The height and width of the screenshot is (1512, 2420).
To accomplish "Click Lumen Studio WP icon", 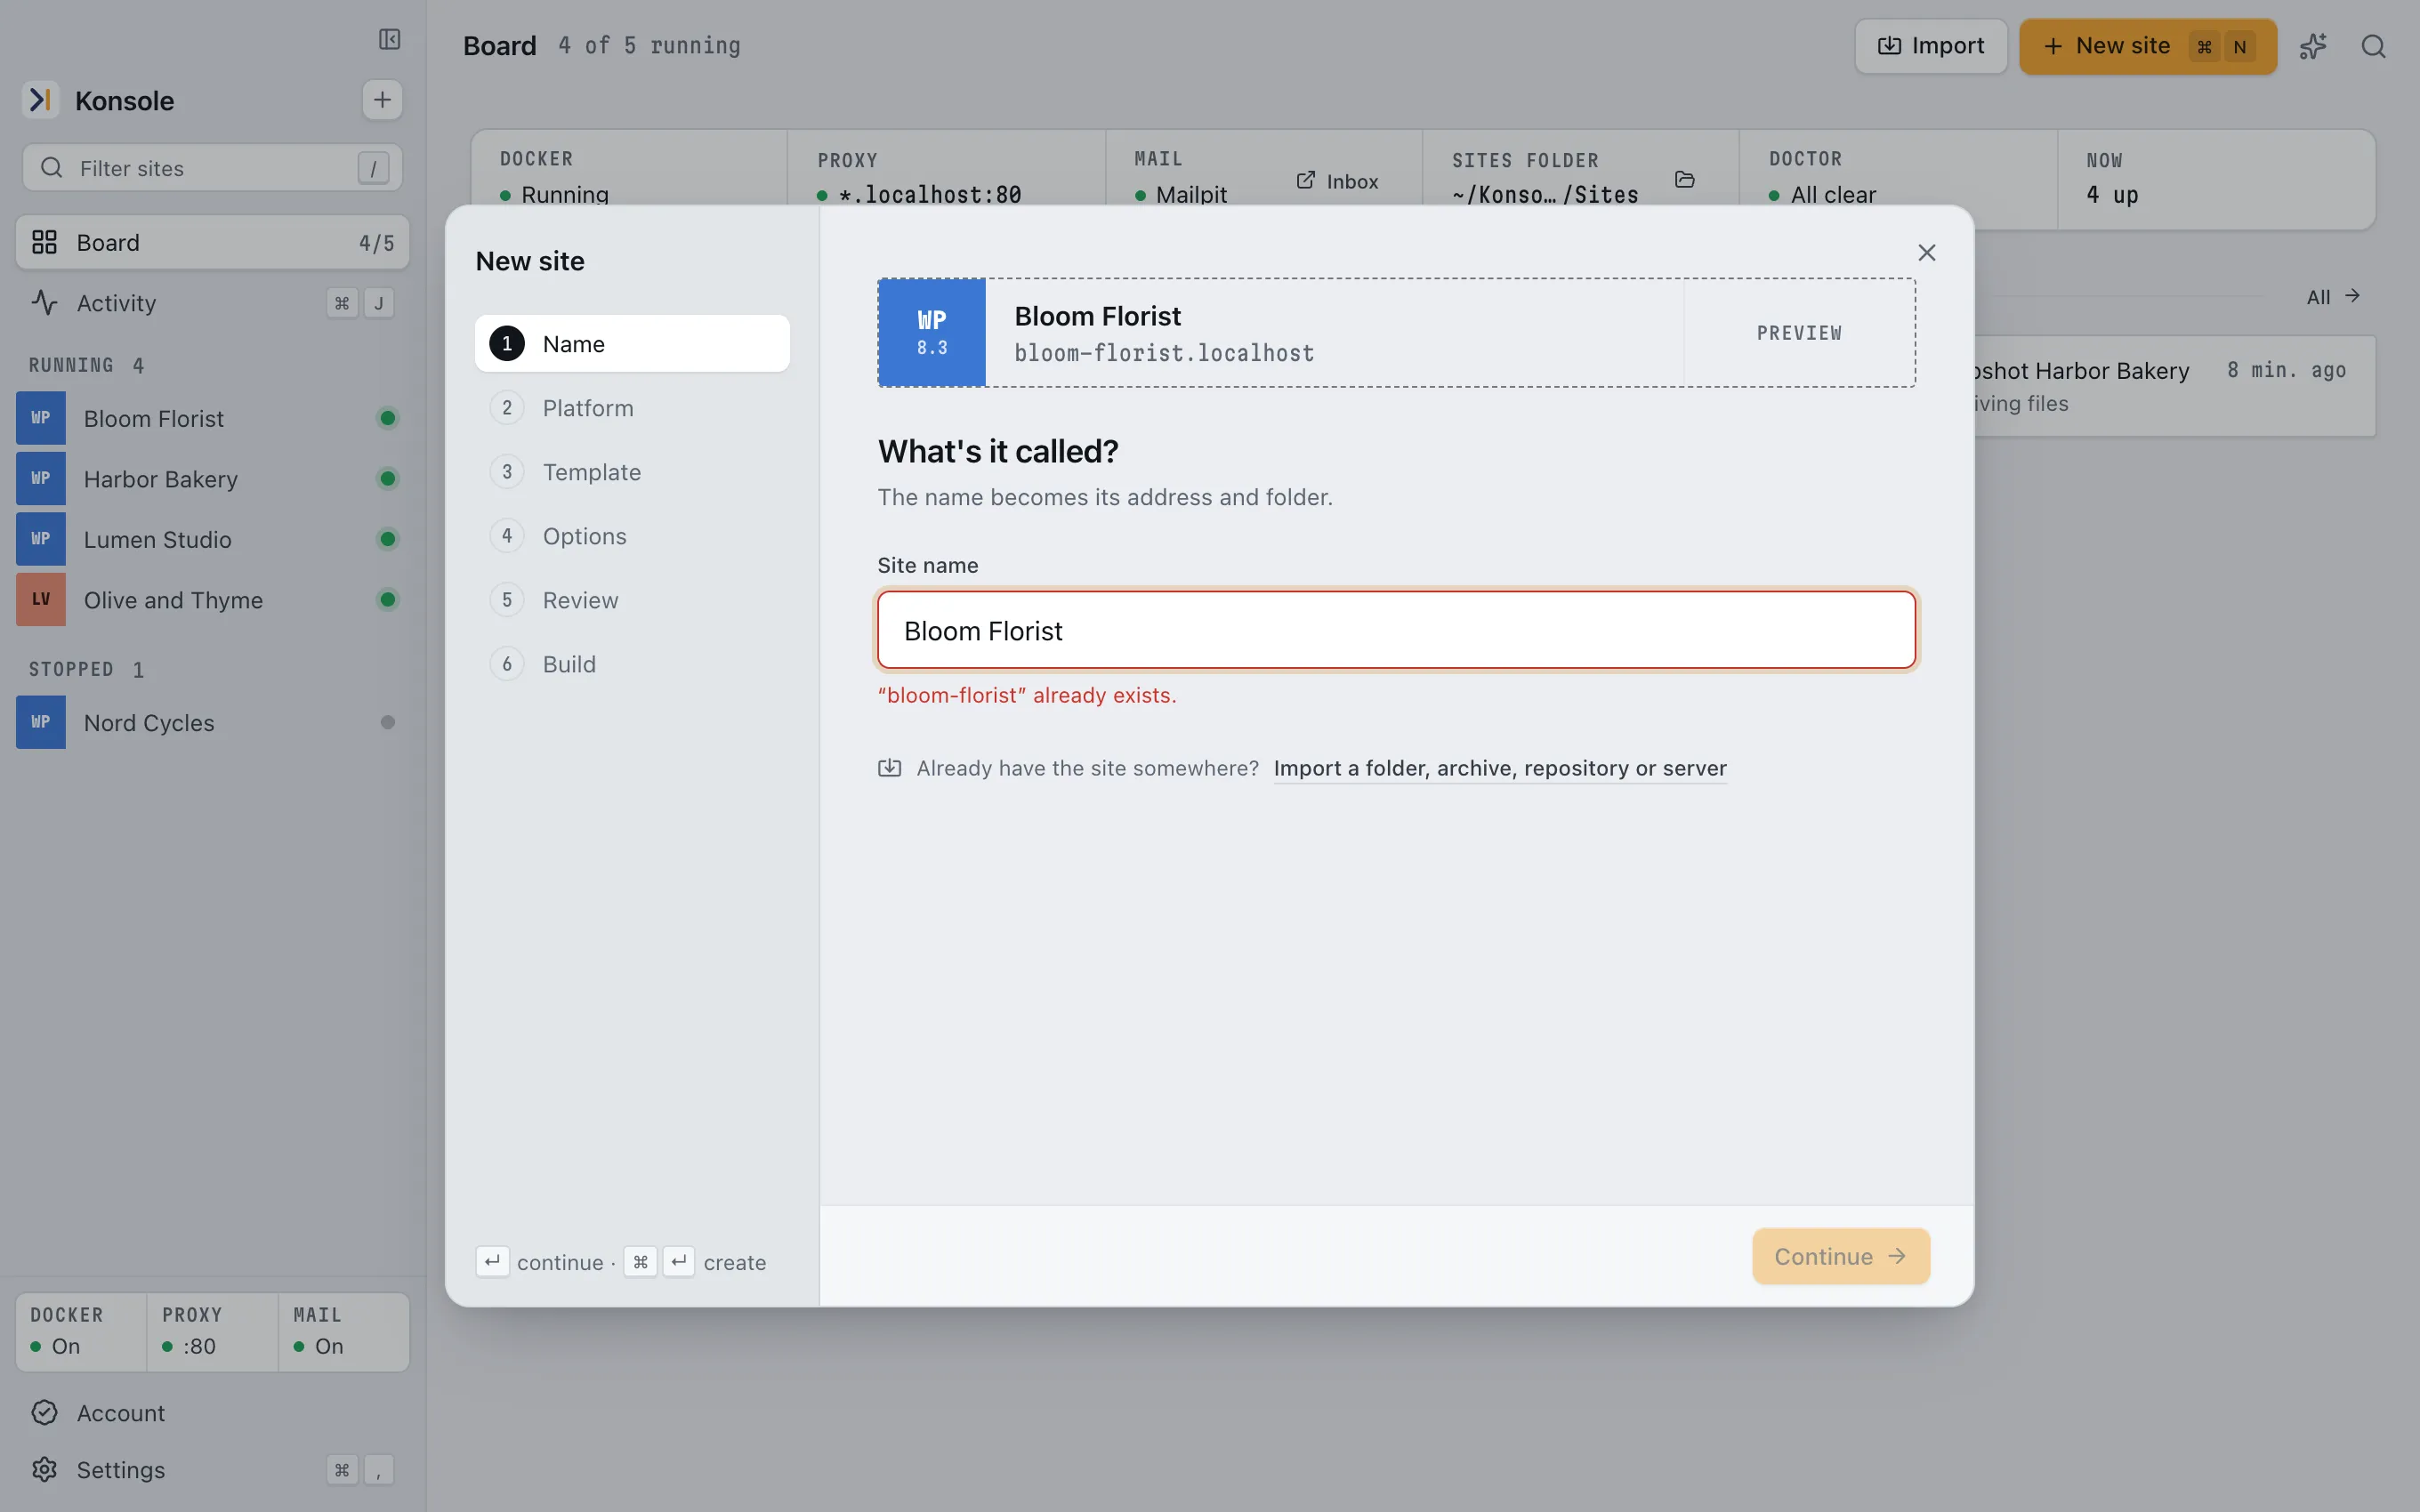I will [41, 539].
